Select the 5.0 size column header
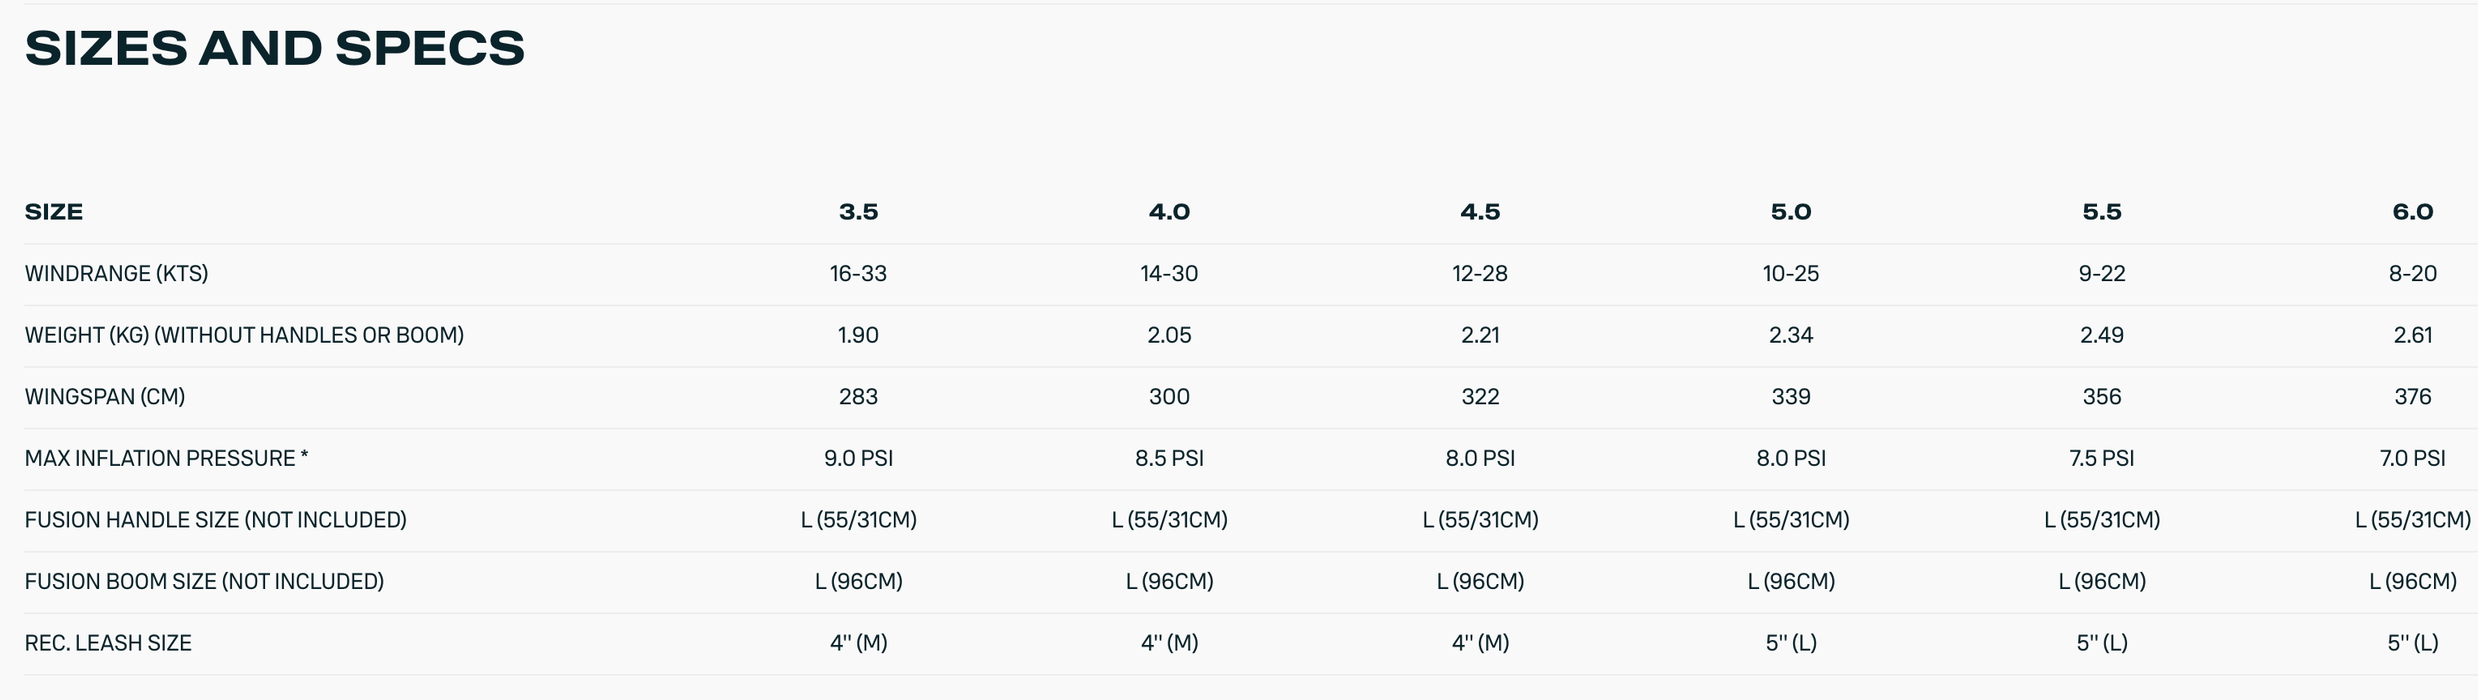Screen dimensions: 2478x700 (x=1791, y=212)
